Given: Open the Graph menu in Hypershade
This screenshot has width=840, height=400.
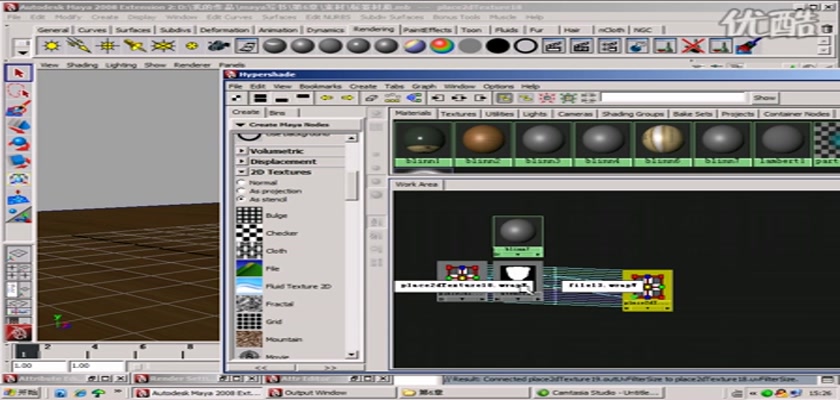Looking at the screenshot, I should coord(423,86).
